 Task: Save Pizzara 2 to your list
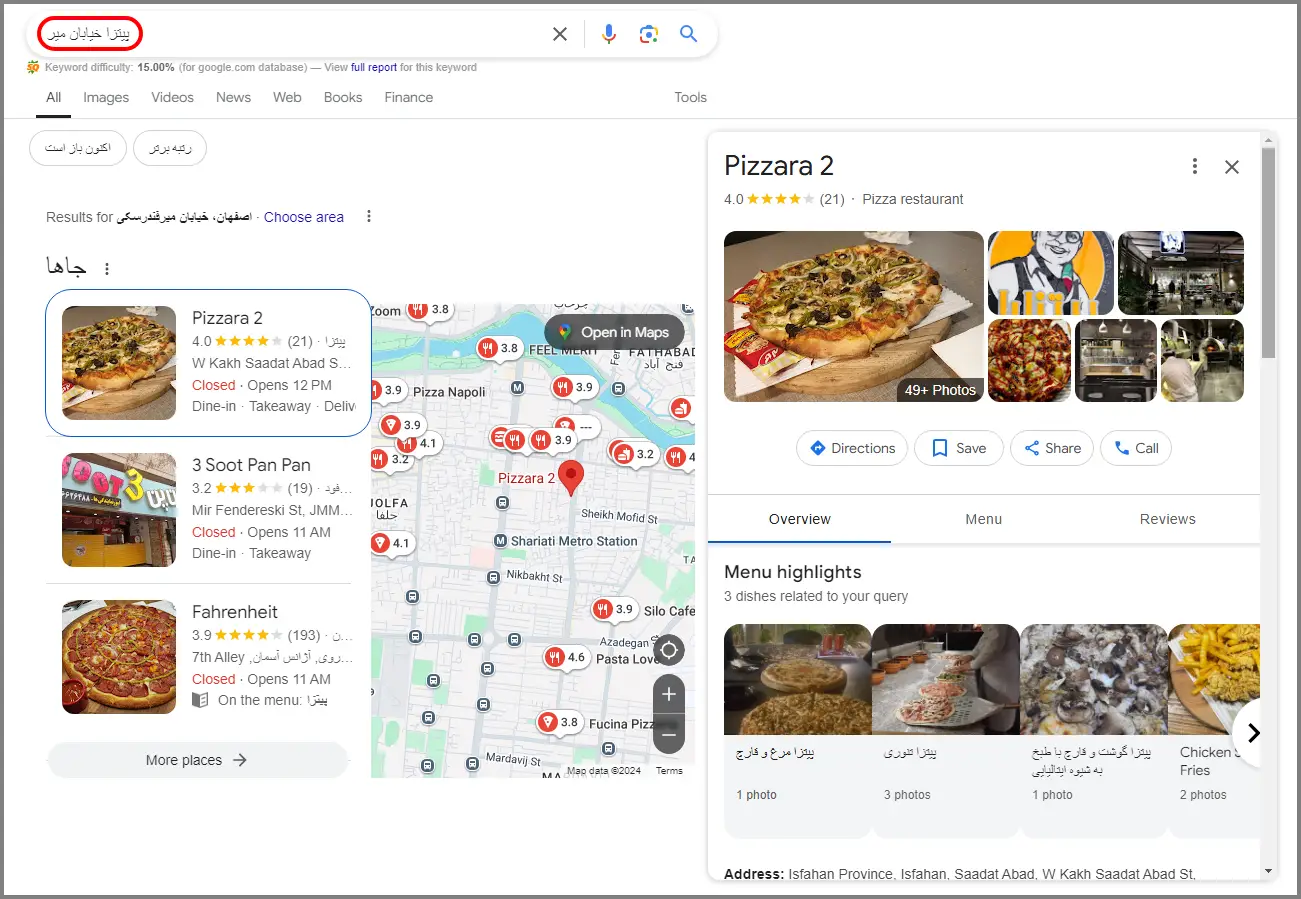tap(958, 448)
